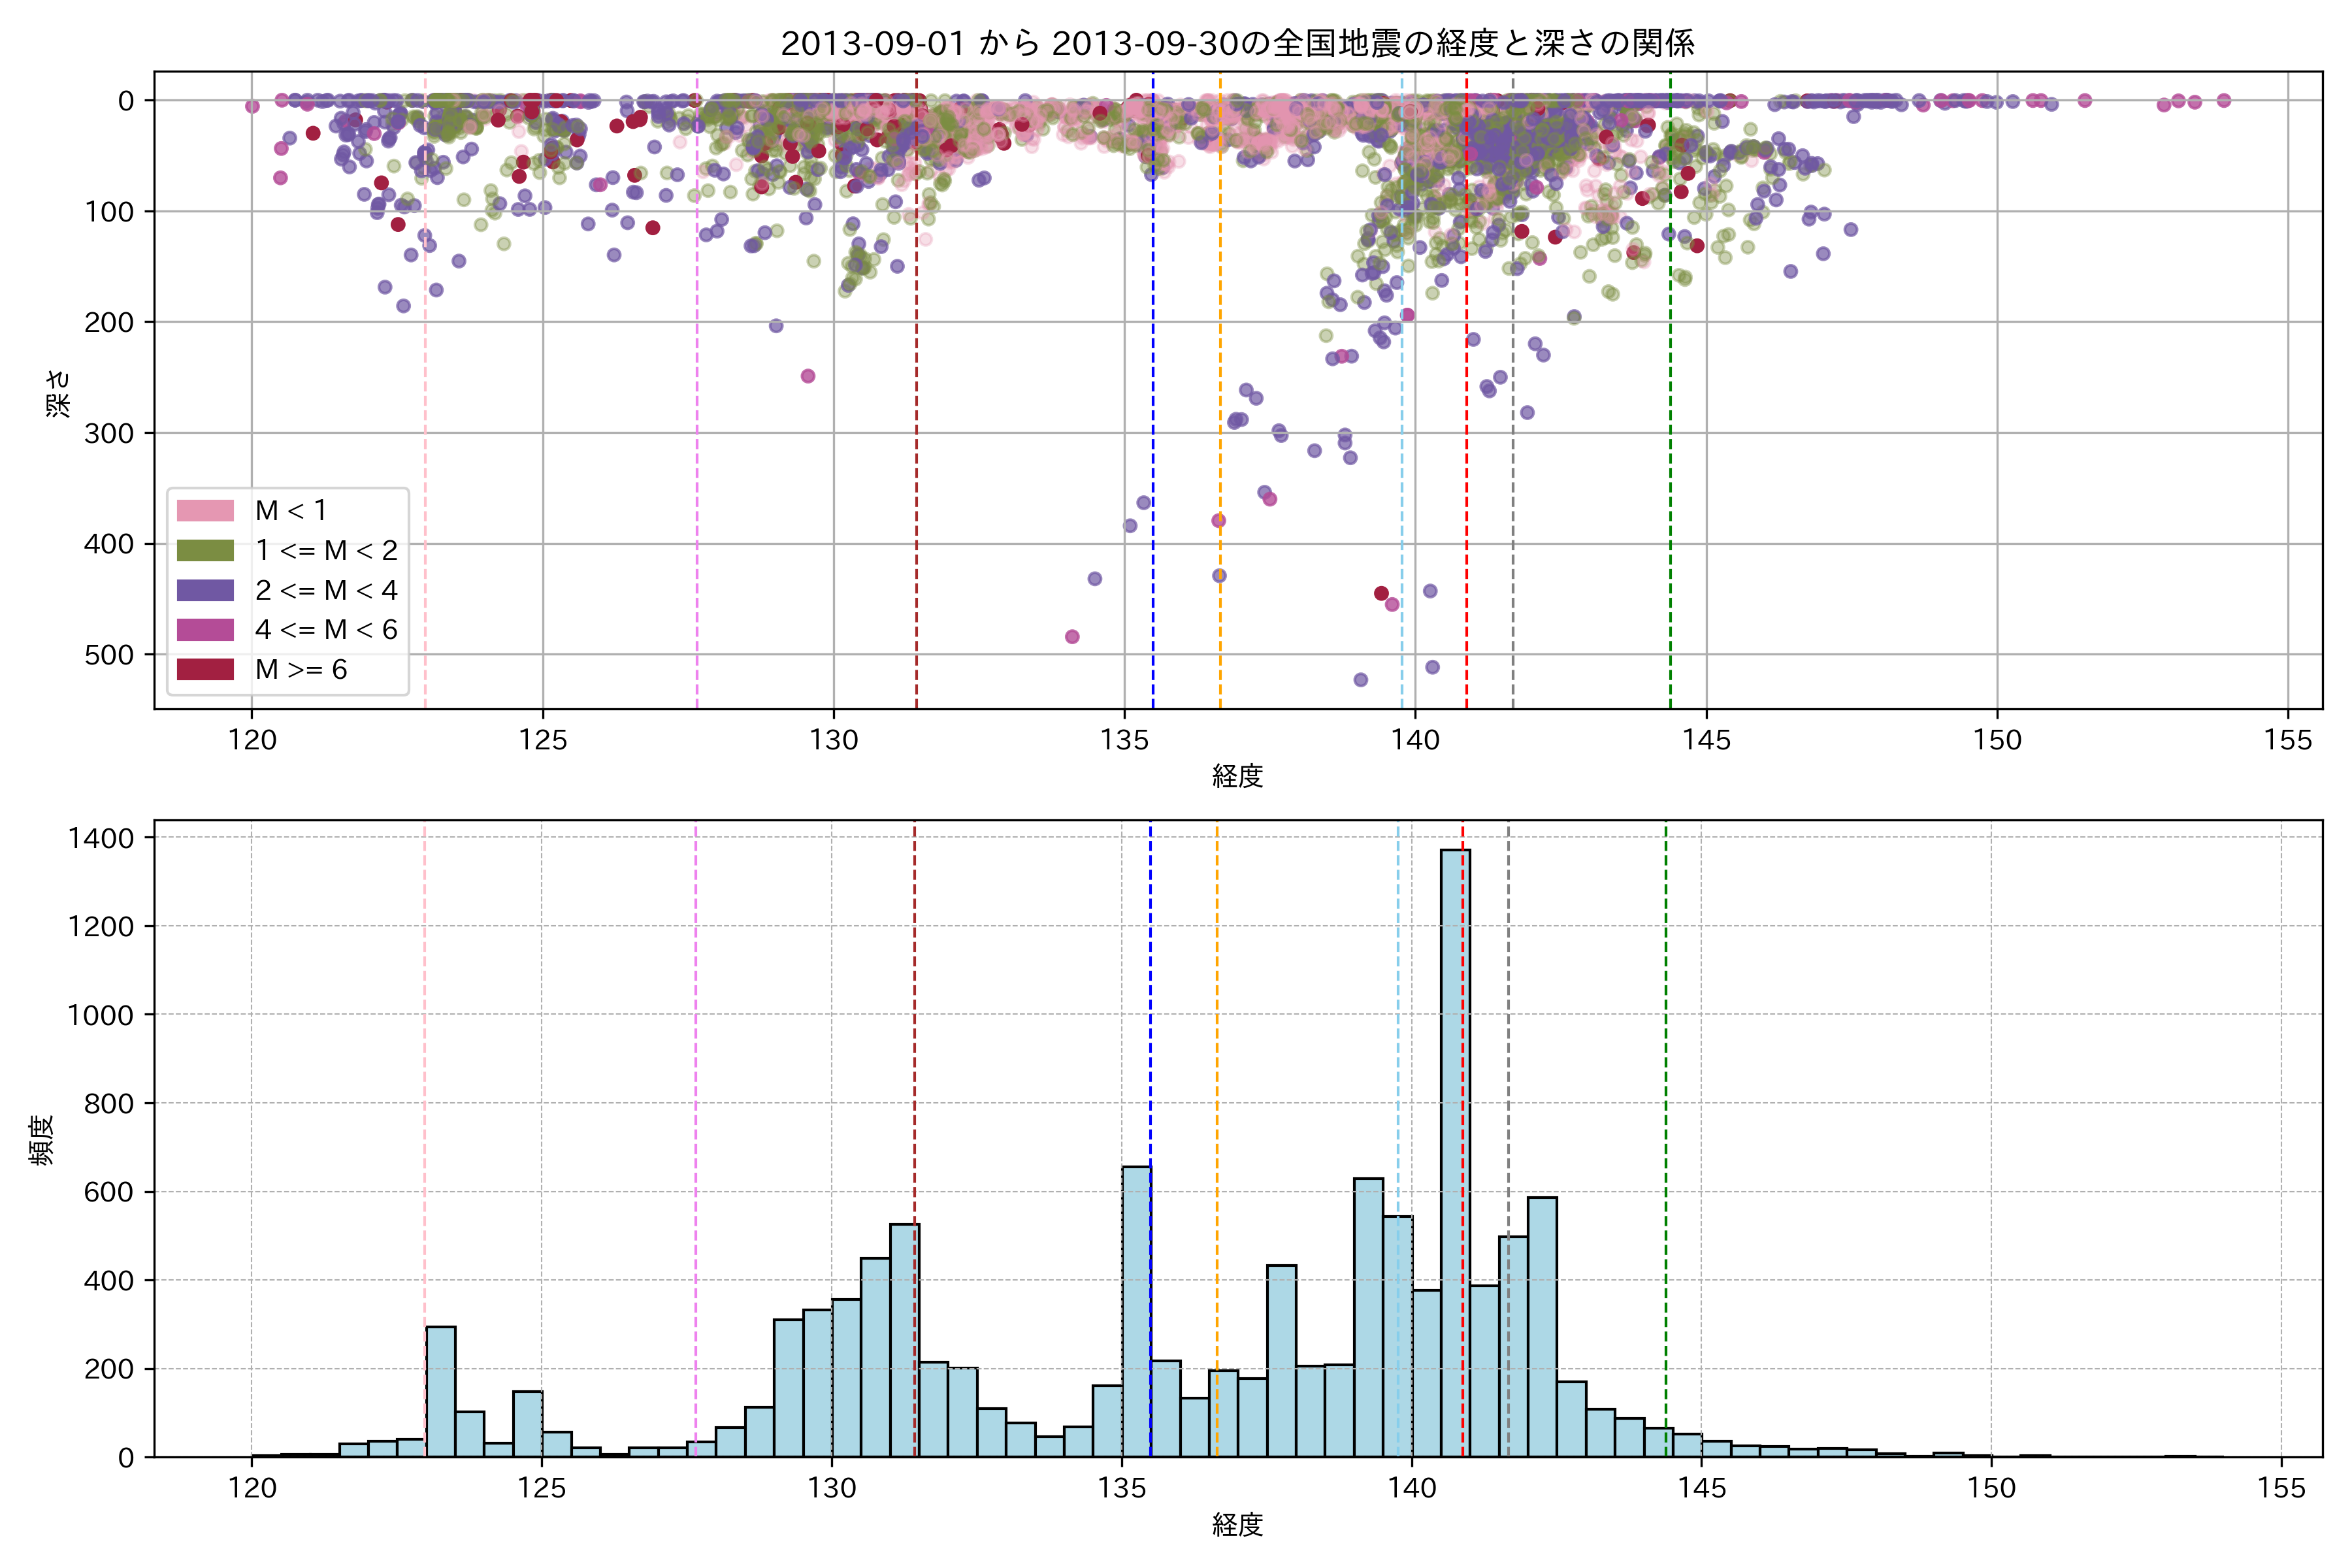Click the "M >= 6" legend text
The image size is (2352, 1568).
point(301,670)
